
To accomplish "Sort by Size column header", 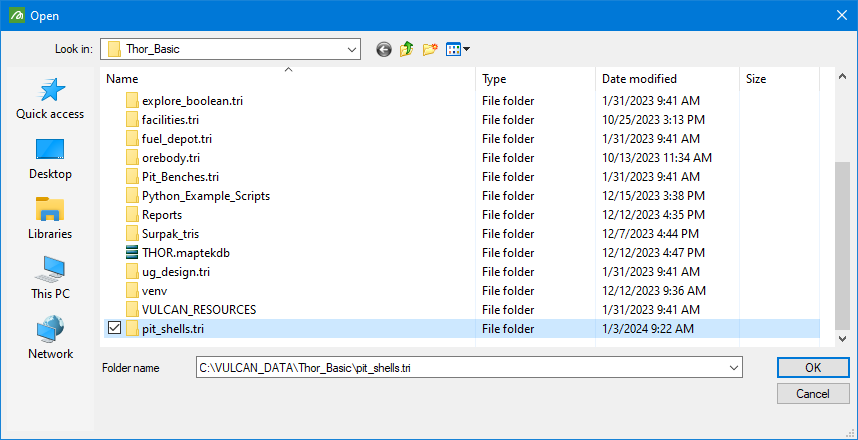I will [x=779, y=79].
